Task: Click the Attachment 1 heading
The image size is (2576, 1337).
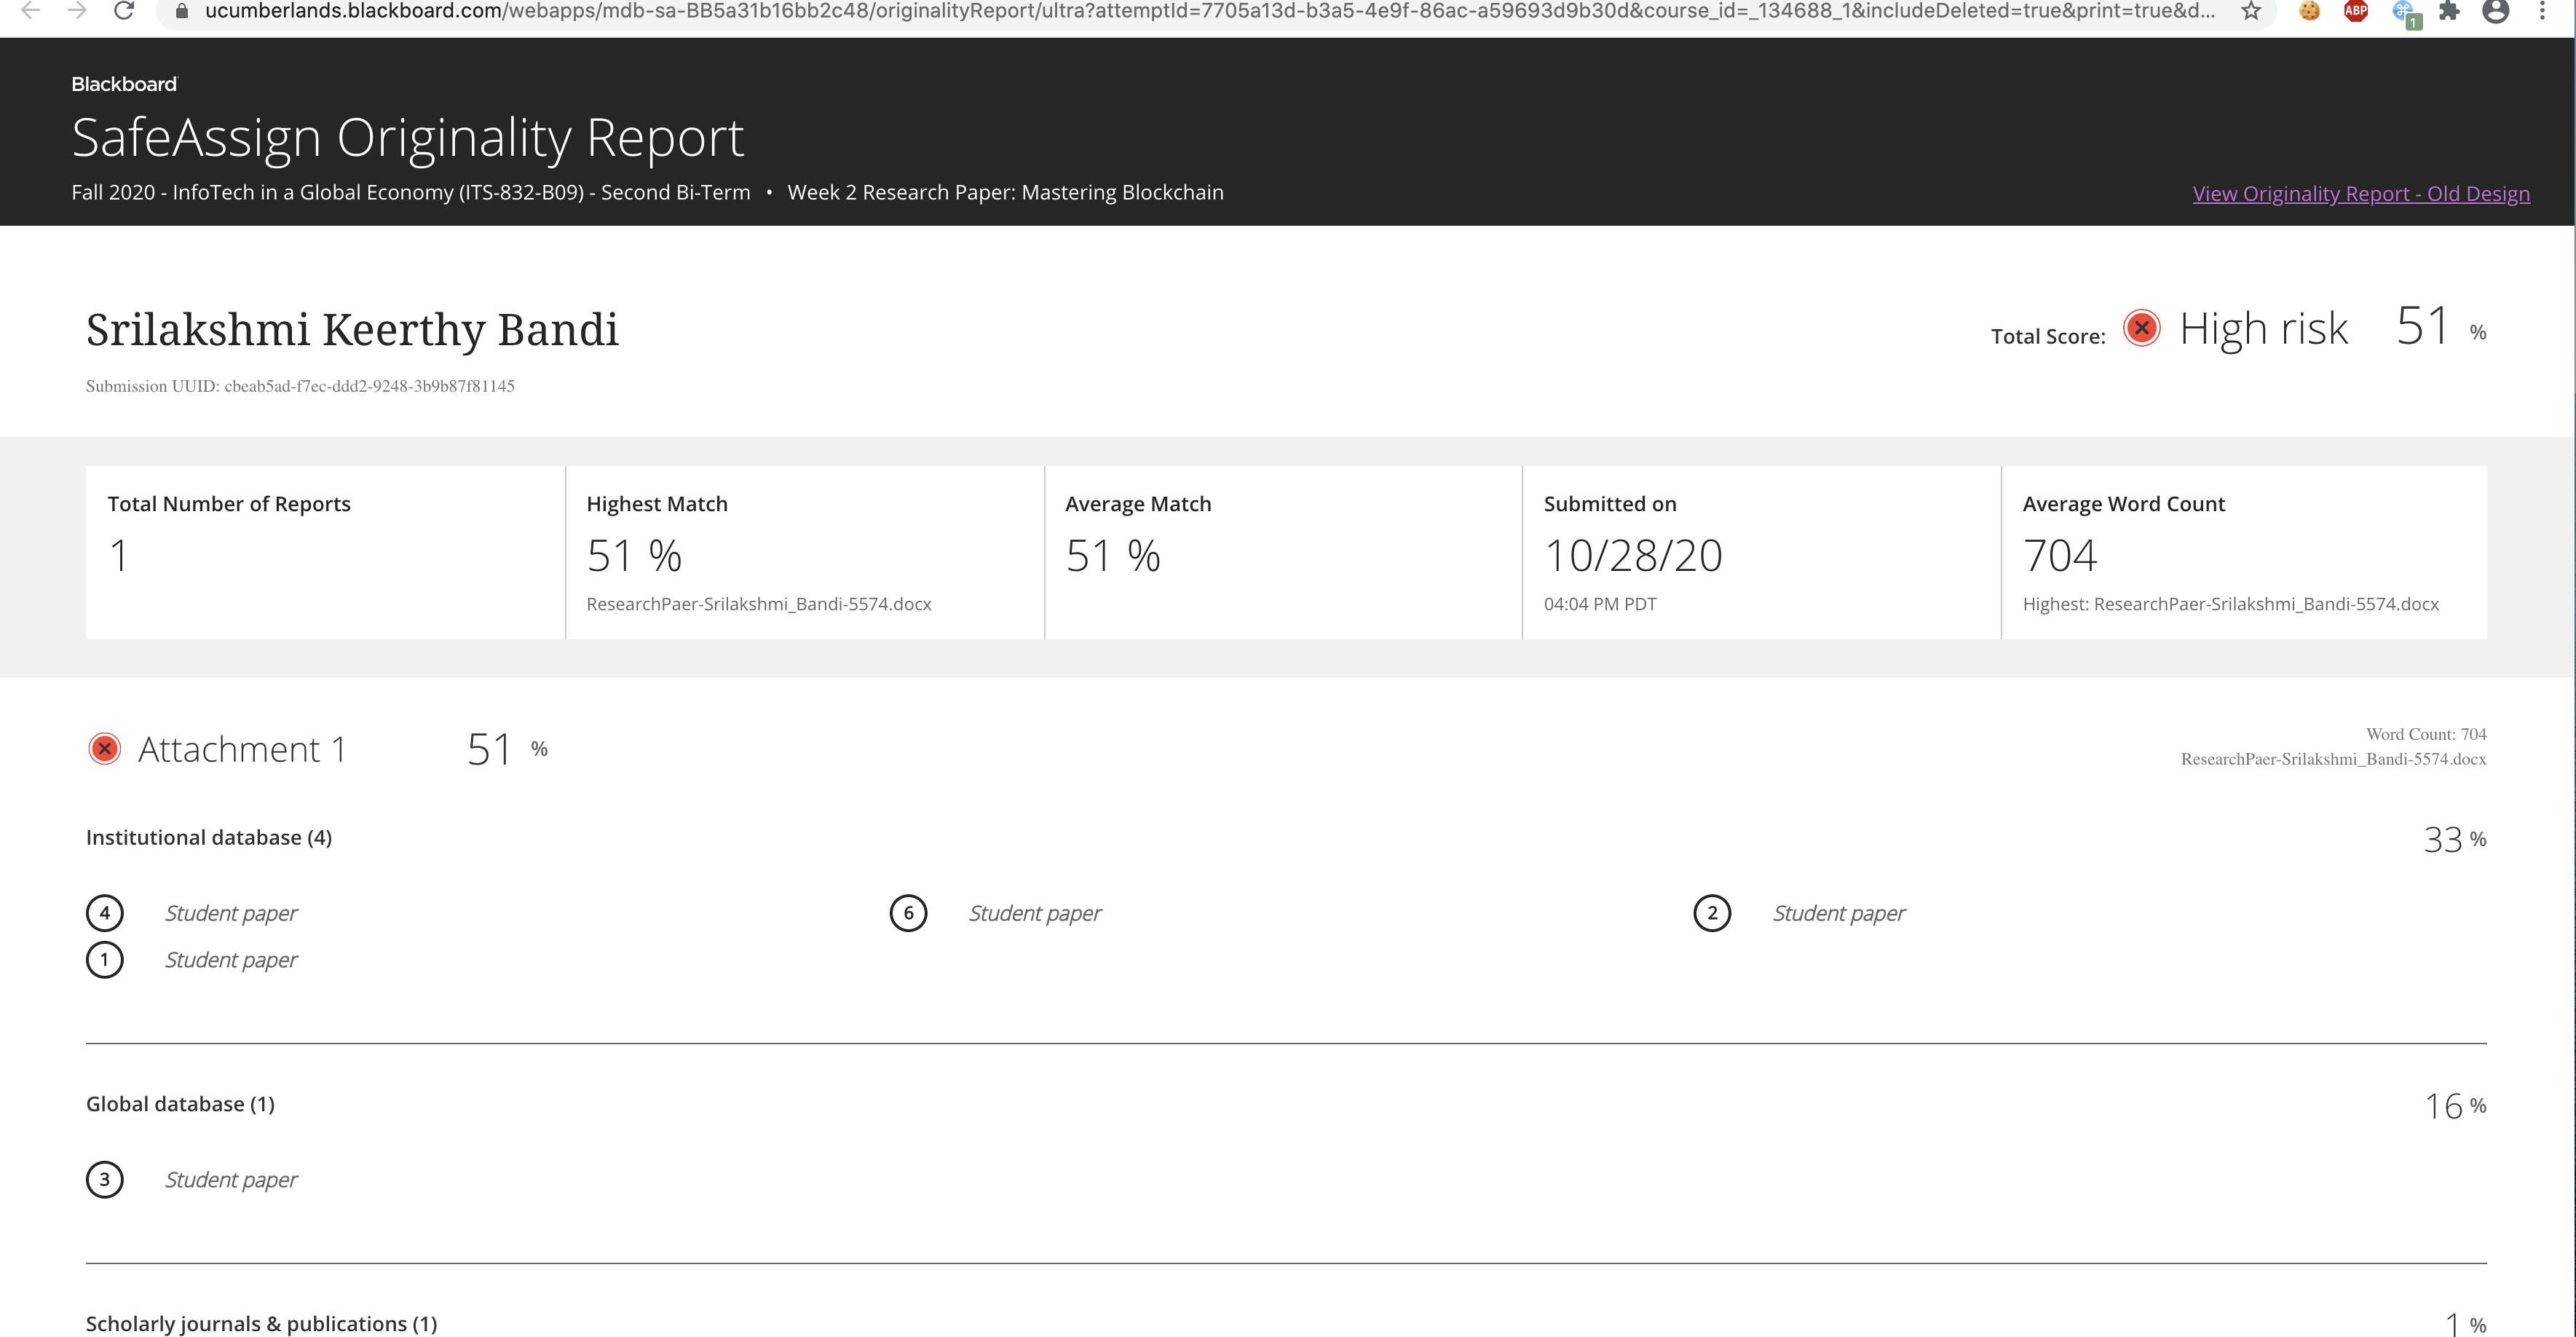Action: 242,750
